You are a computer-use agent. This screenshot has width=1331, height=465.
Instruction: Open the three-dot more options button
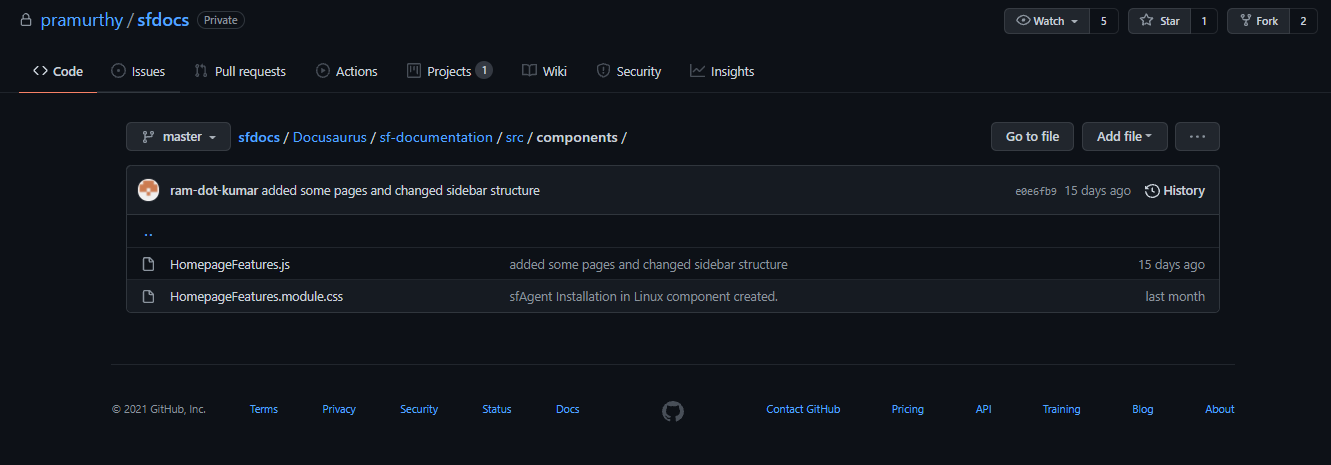[1197, 137]
